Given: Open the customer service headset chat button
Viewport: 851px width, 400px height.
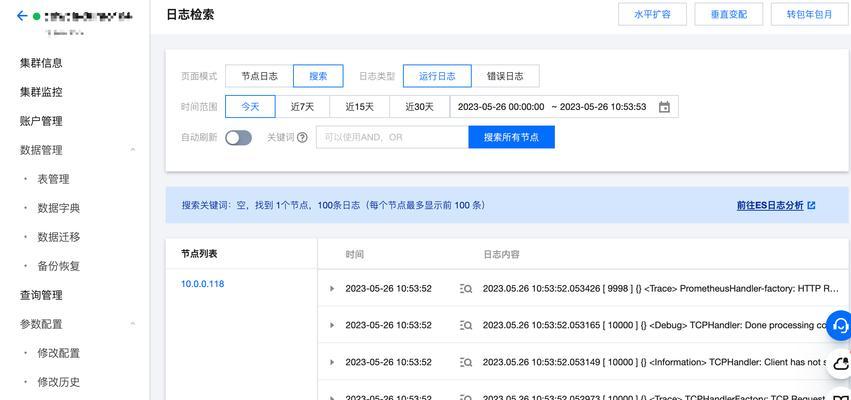Looking at the screenshot, I should pos(840,326).
